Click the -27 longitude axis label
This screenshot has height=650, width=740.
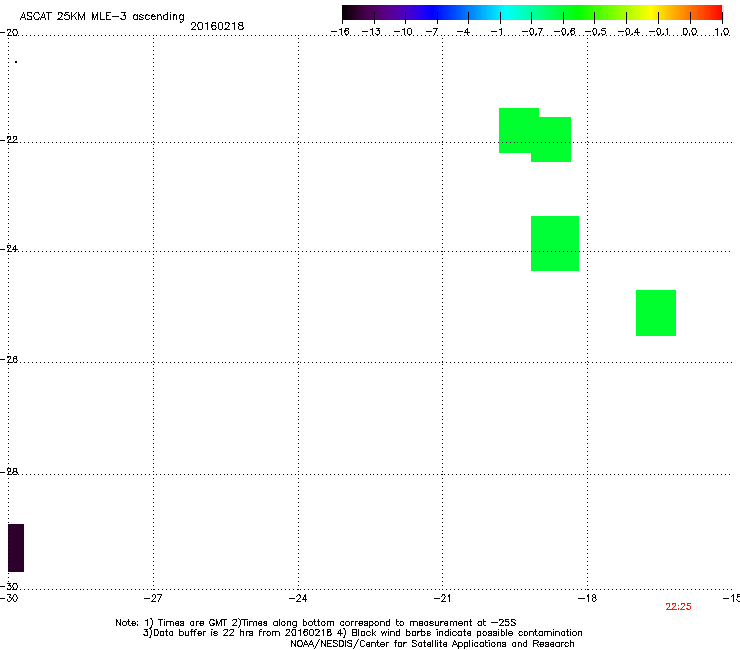point(153,598)
